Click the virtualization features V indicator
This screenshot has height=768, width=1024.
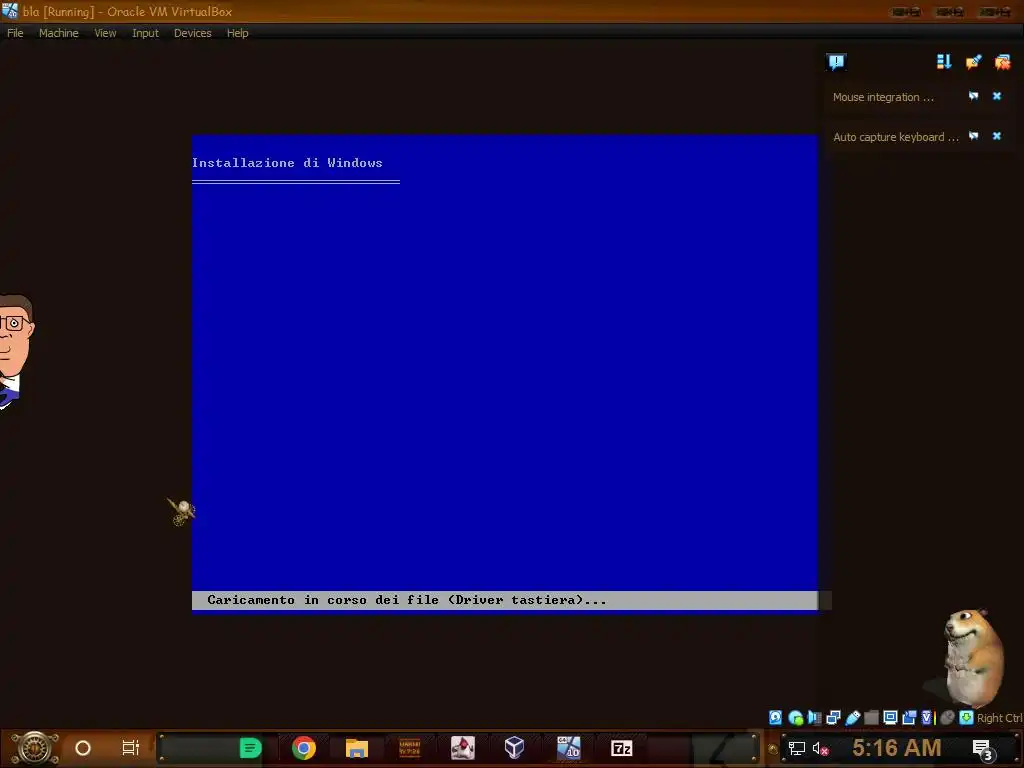coord(928,718)
